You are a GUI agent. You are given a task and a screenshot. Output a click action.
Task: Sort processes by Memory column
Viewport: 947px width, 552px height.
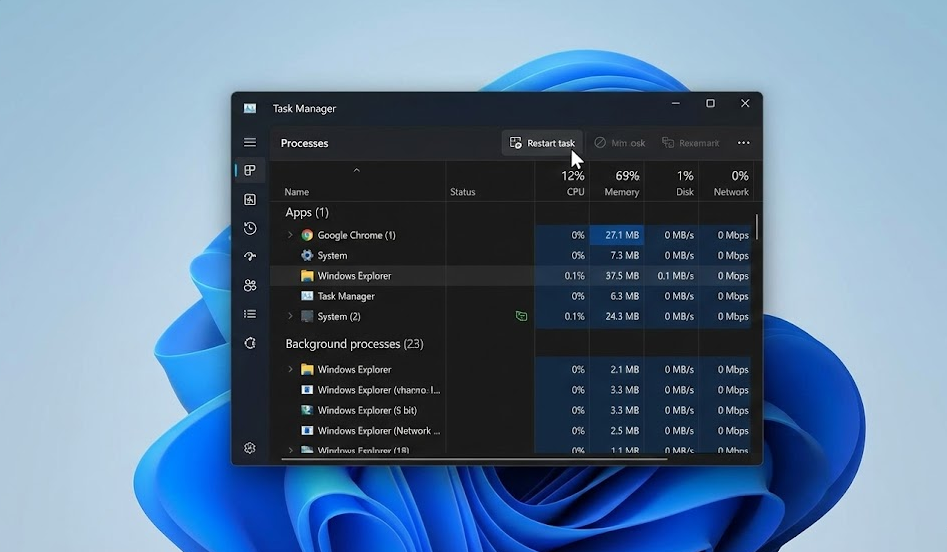[617, 183]
